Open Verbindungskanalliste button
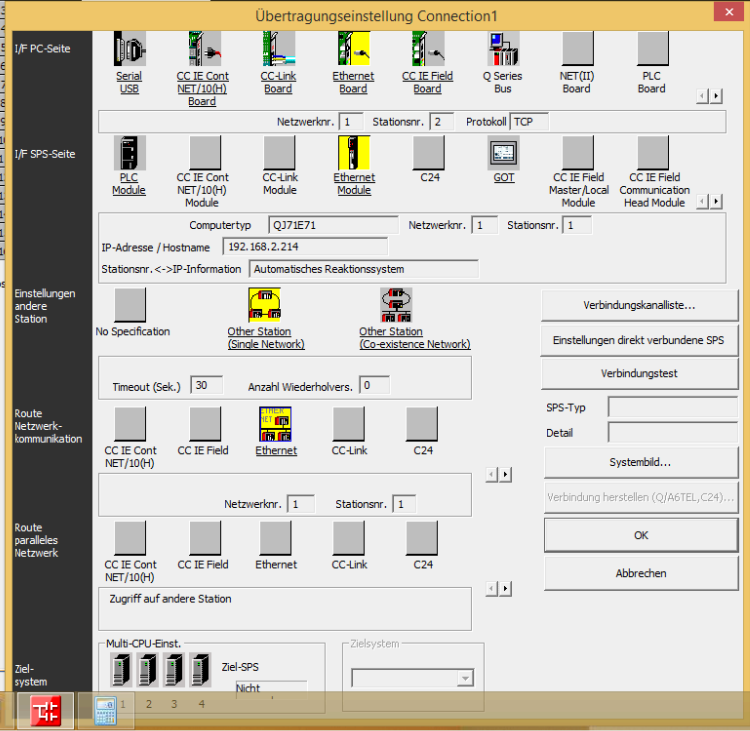 pos(639,305)
